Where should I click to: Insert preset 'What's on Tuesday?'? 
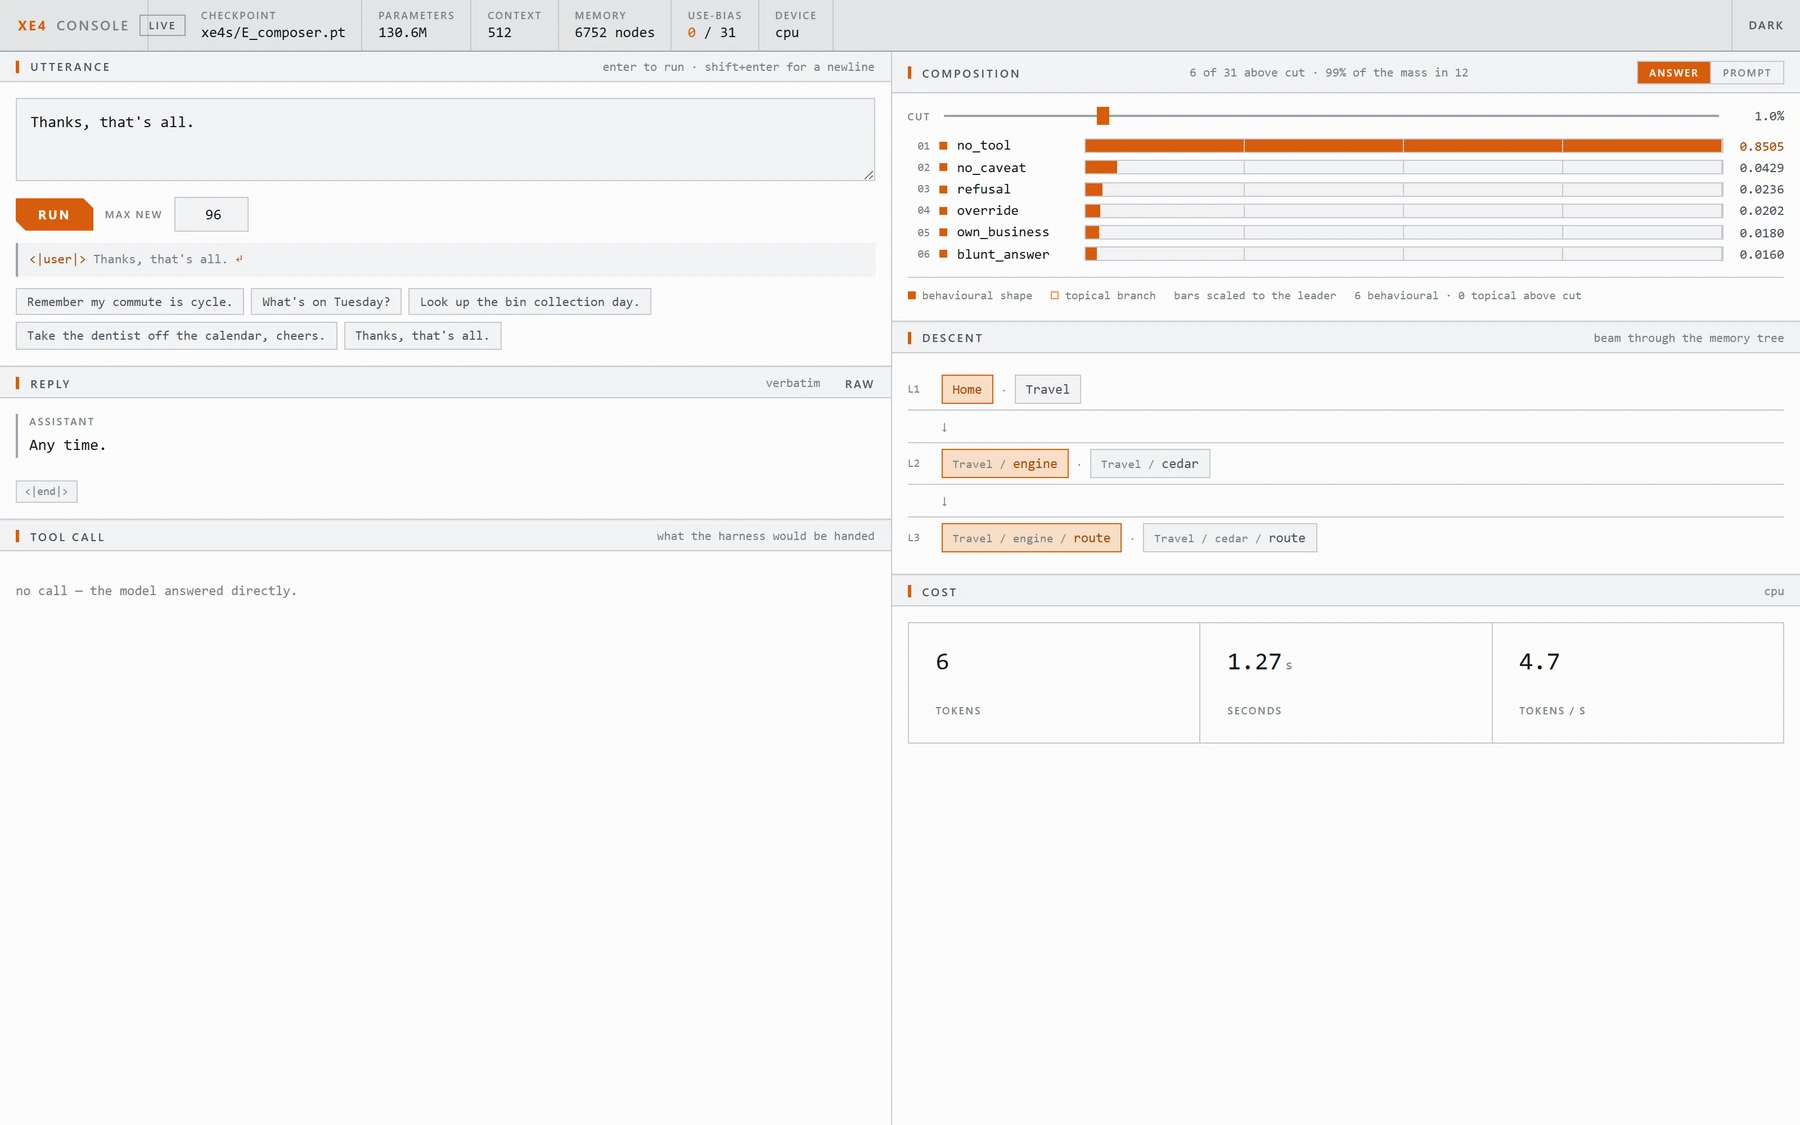(326, 302)
